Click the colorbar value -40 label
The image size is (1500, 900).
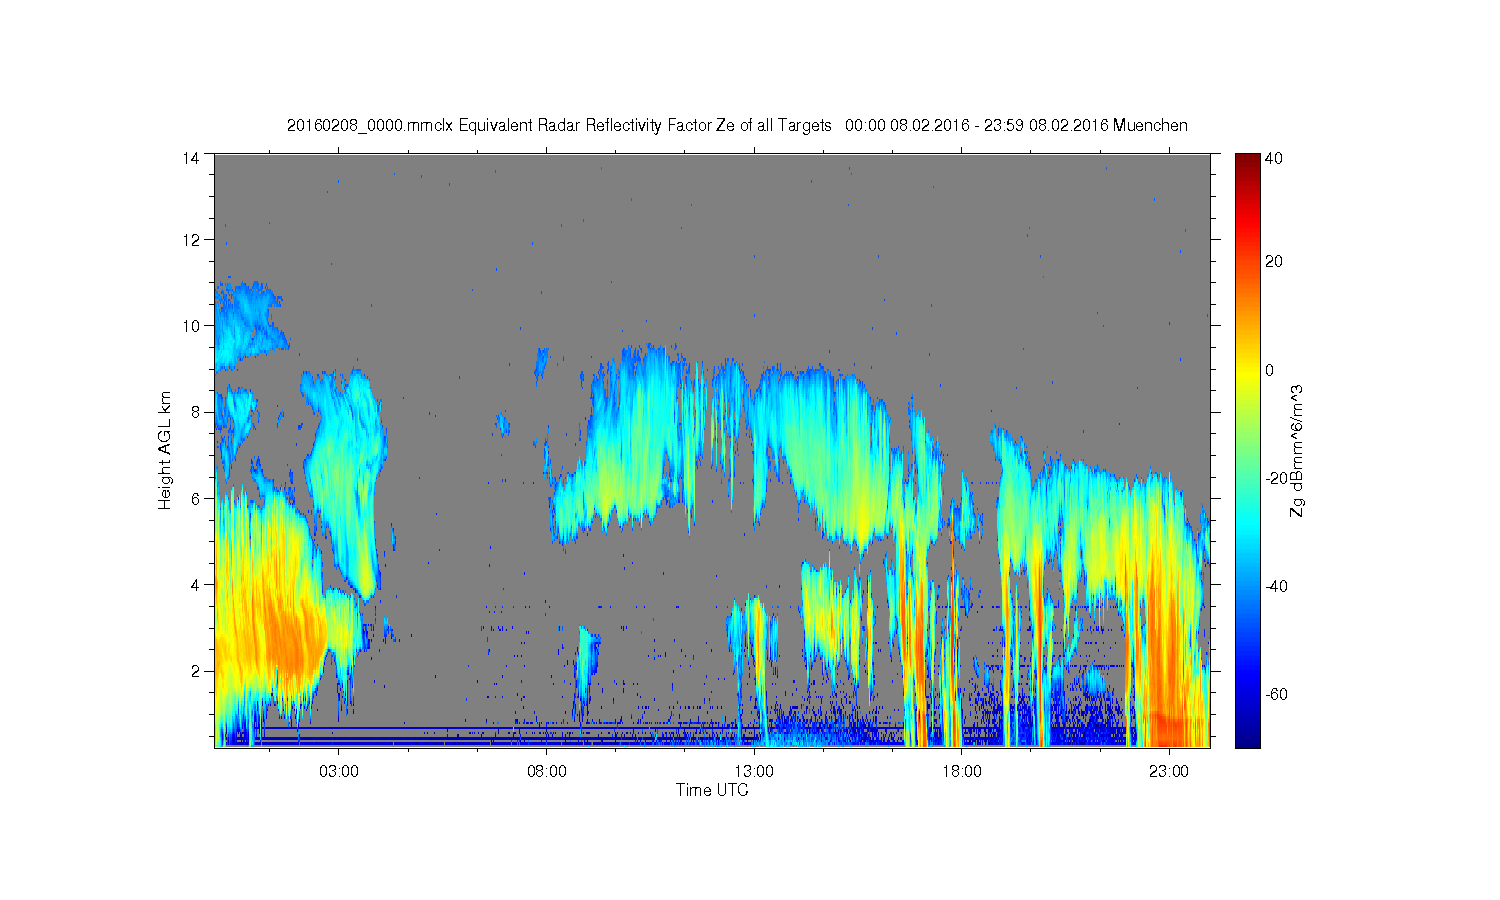(x=1276, y=586)
